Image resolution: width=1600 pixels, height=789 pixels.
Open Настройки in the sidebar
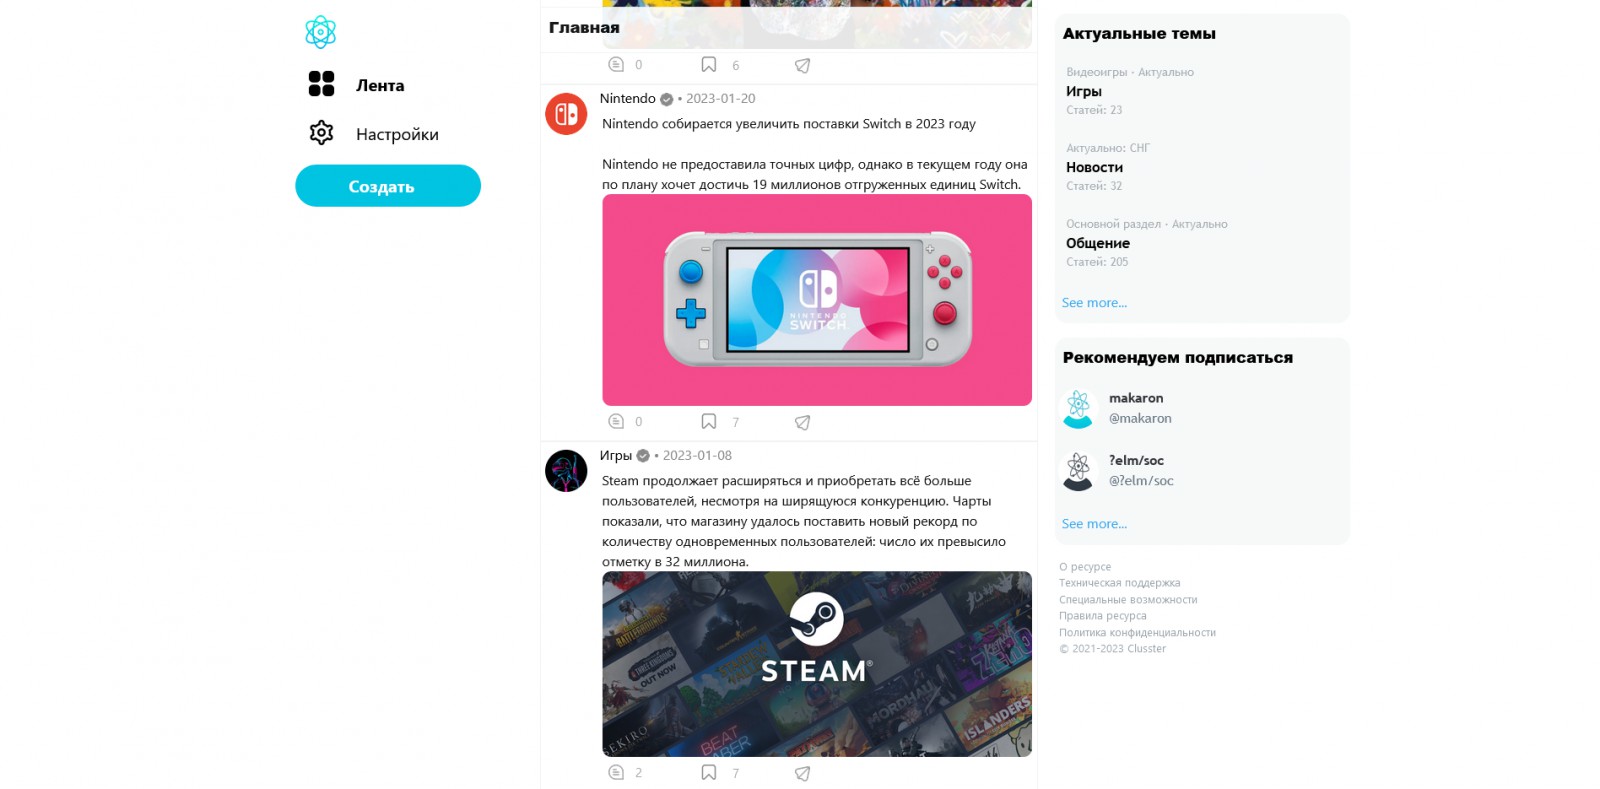374,133
